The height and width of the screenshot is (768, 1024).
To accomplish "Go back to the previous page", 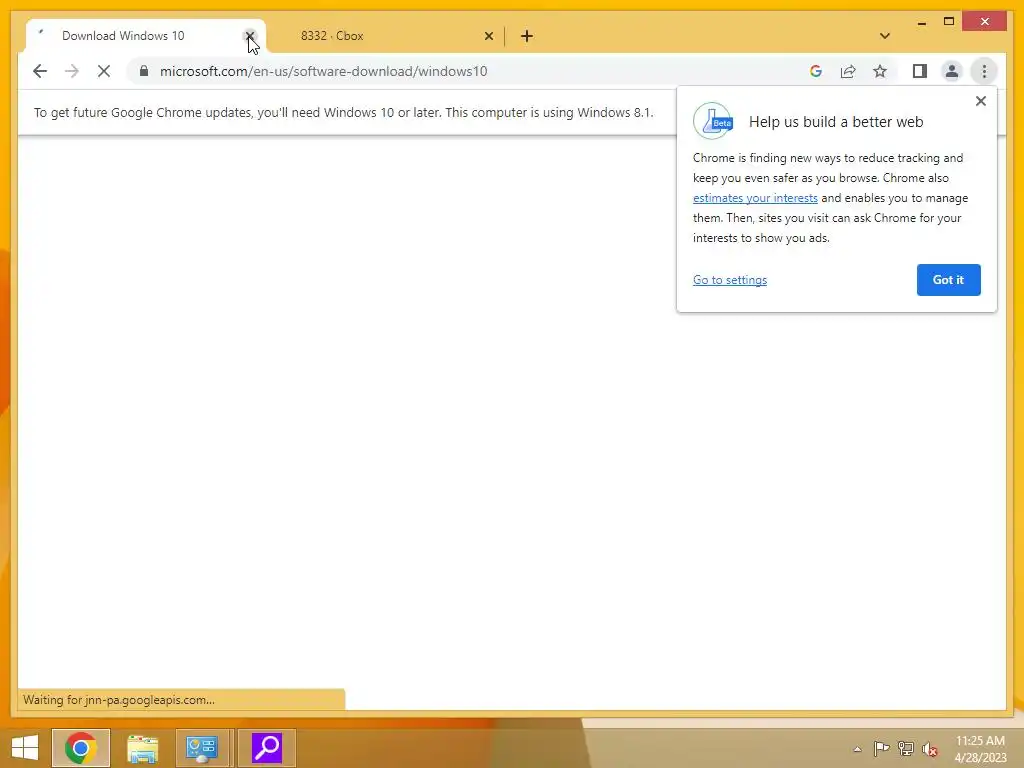I will click(40, 71).
